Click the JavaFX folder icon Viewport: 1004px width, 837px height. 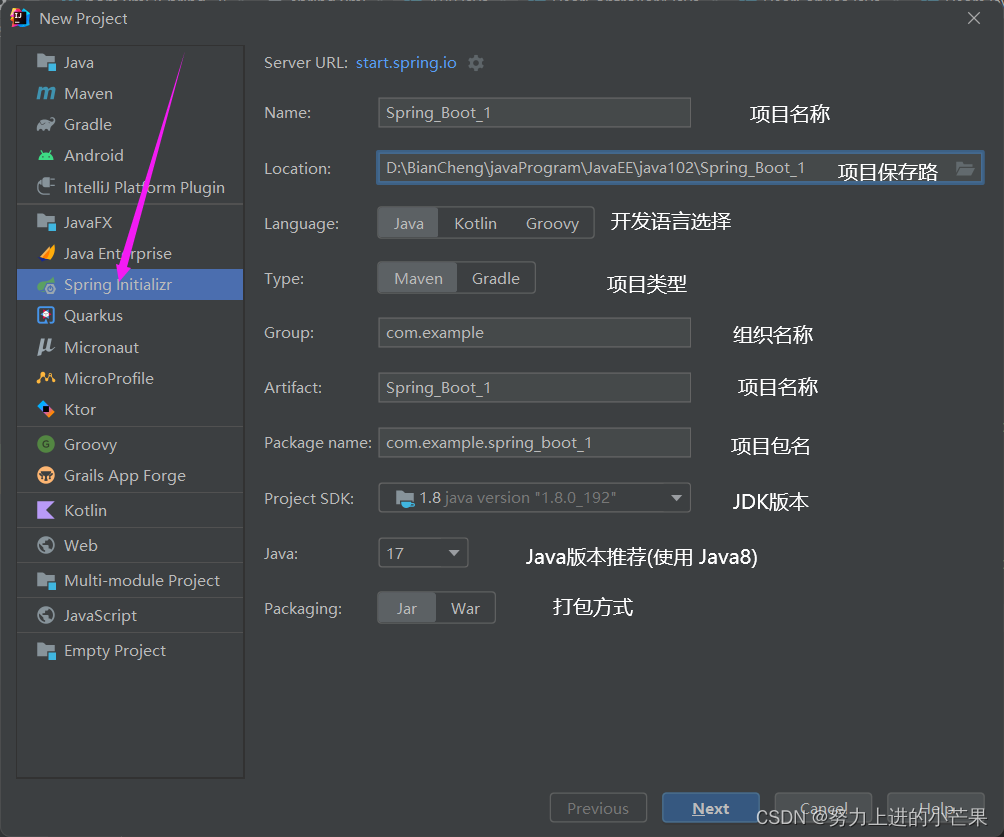[x=46, y=222]
